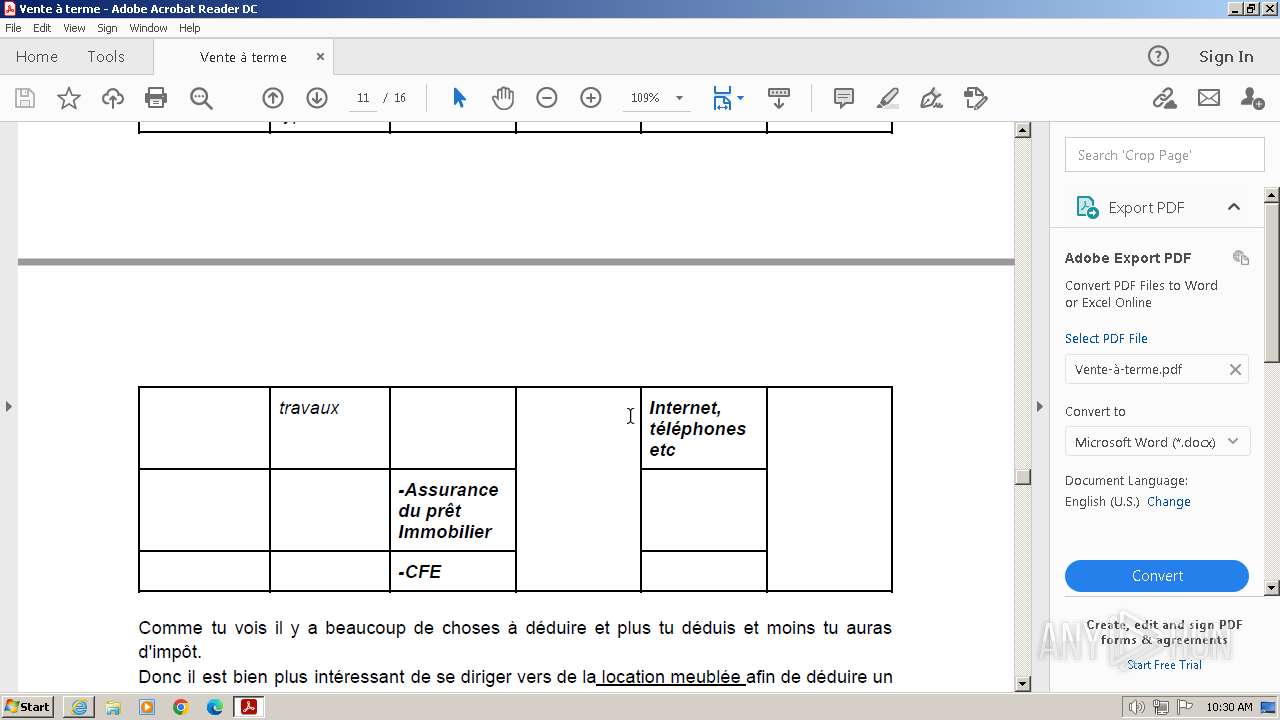Click the location meublée underlined link

point(673,677)
